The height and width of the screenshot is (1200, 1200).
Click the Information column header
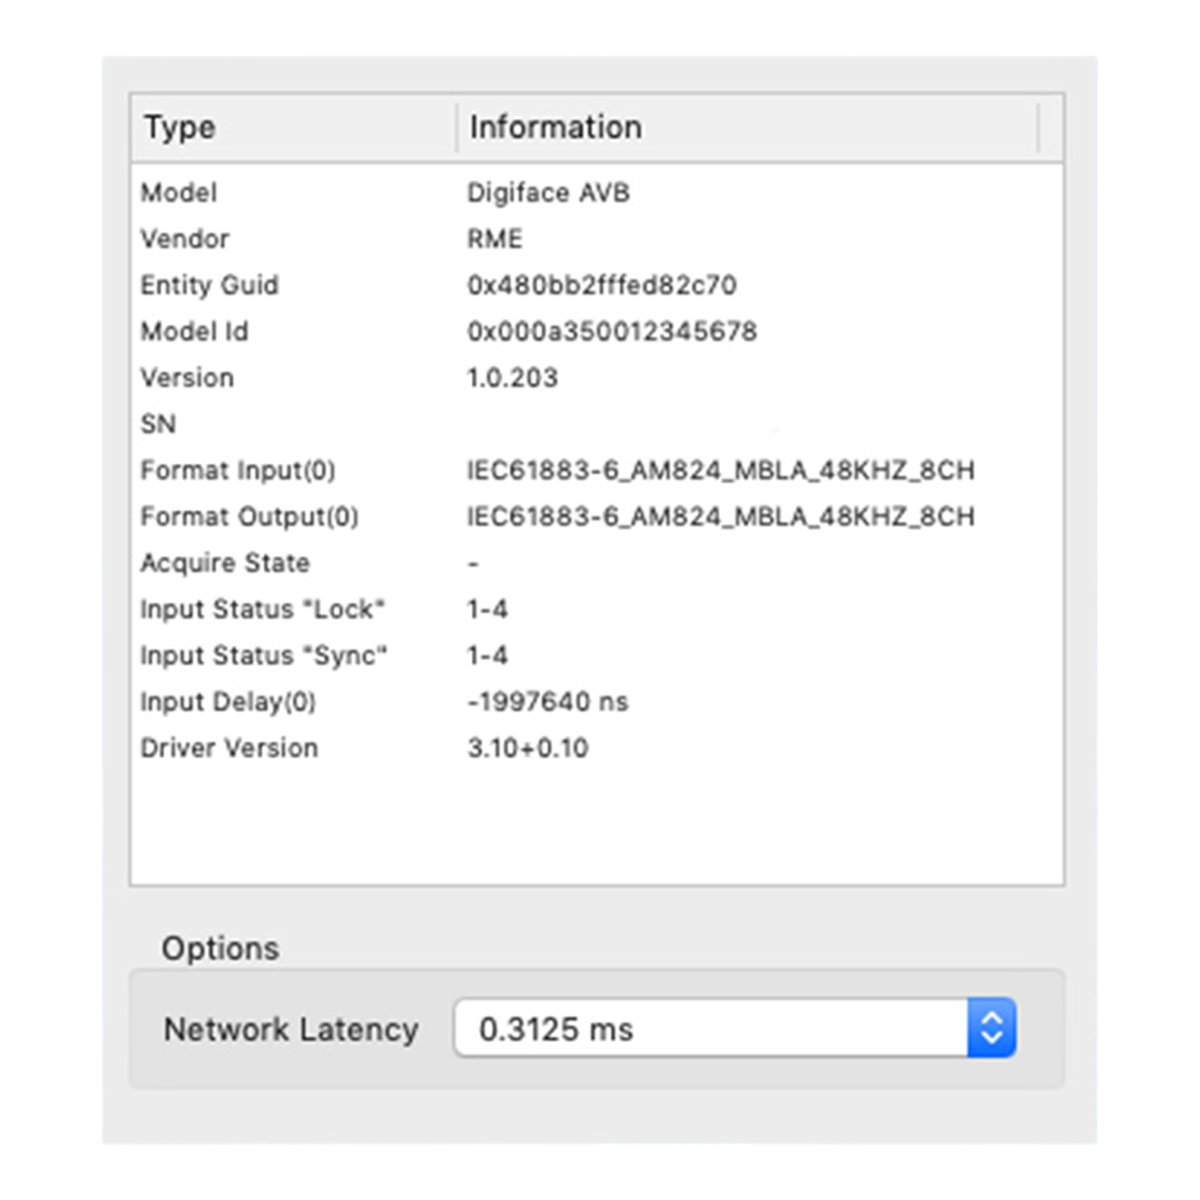coord(556,128)
